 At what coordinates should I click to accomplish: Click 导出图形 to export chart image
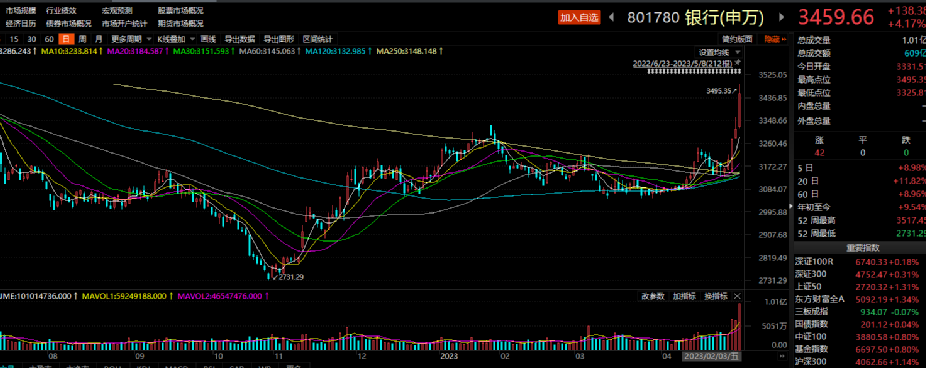tap(279, 40)
